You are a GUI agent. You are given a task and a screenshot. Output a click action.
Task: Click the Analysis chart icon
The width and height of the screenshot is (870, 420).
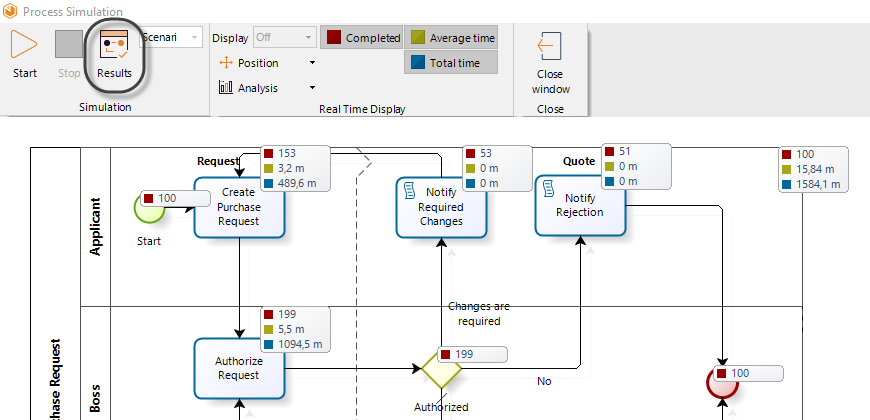pos(226,88)
